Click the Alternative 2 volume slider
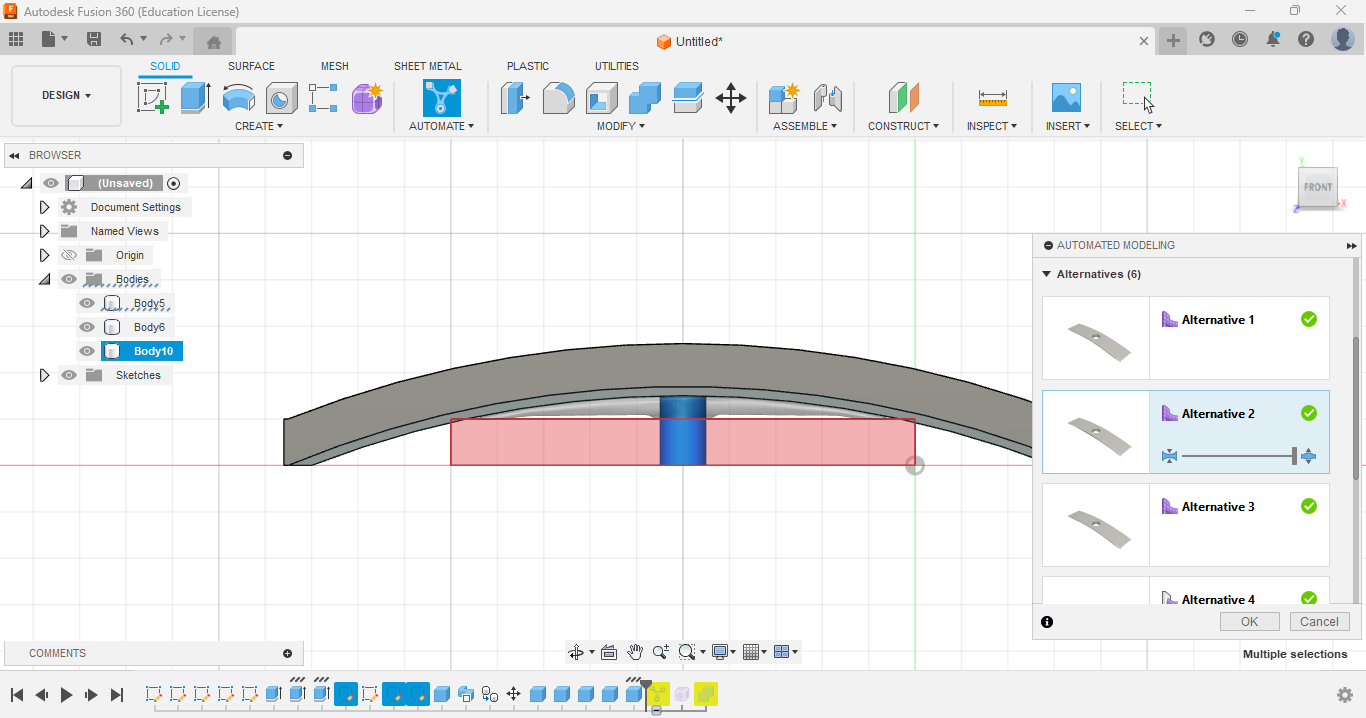The image size is (1366, 718). click(1238, 456)
